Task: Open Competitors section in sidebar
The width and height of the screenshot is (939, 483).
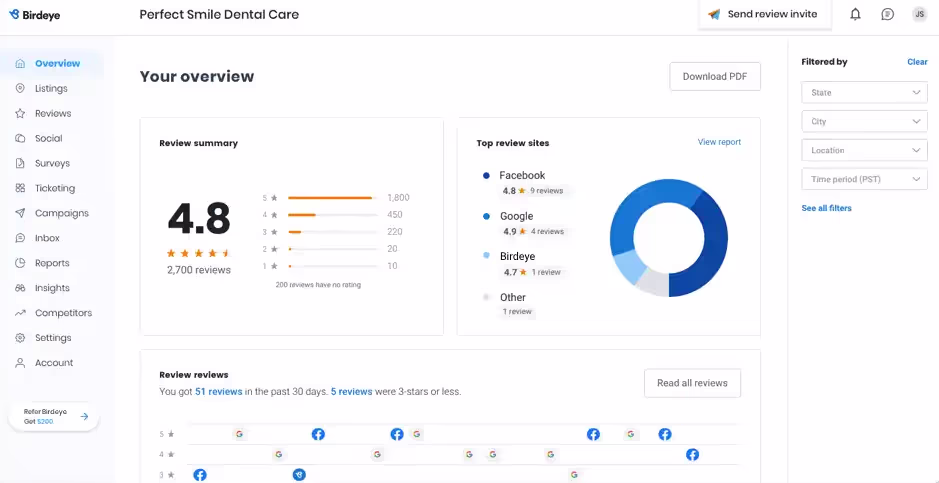Action: (x=62, y=313)
